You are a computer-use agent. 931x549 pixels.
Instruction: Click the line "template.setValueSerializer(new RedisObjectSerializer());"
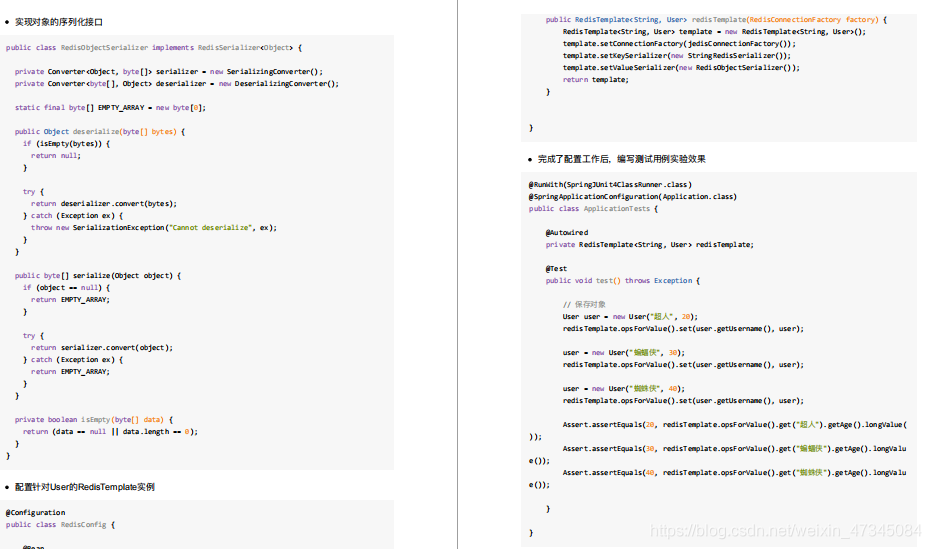[682, 68]
